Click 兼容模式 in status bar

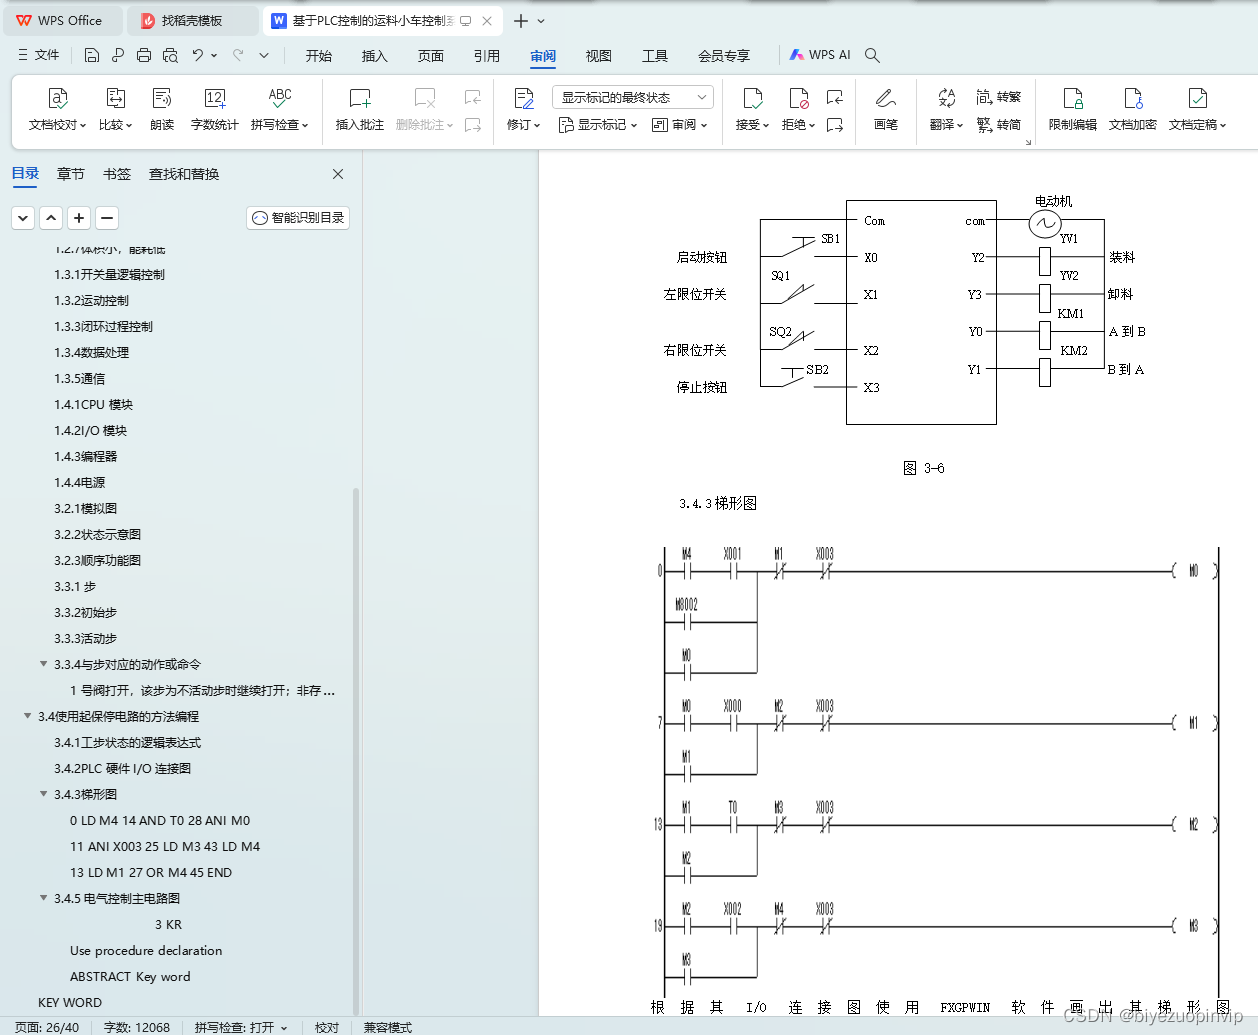point(388,1027)
